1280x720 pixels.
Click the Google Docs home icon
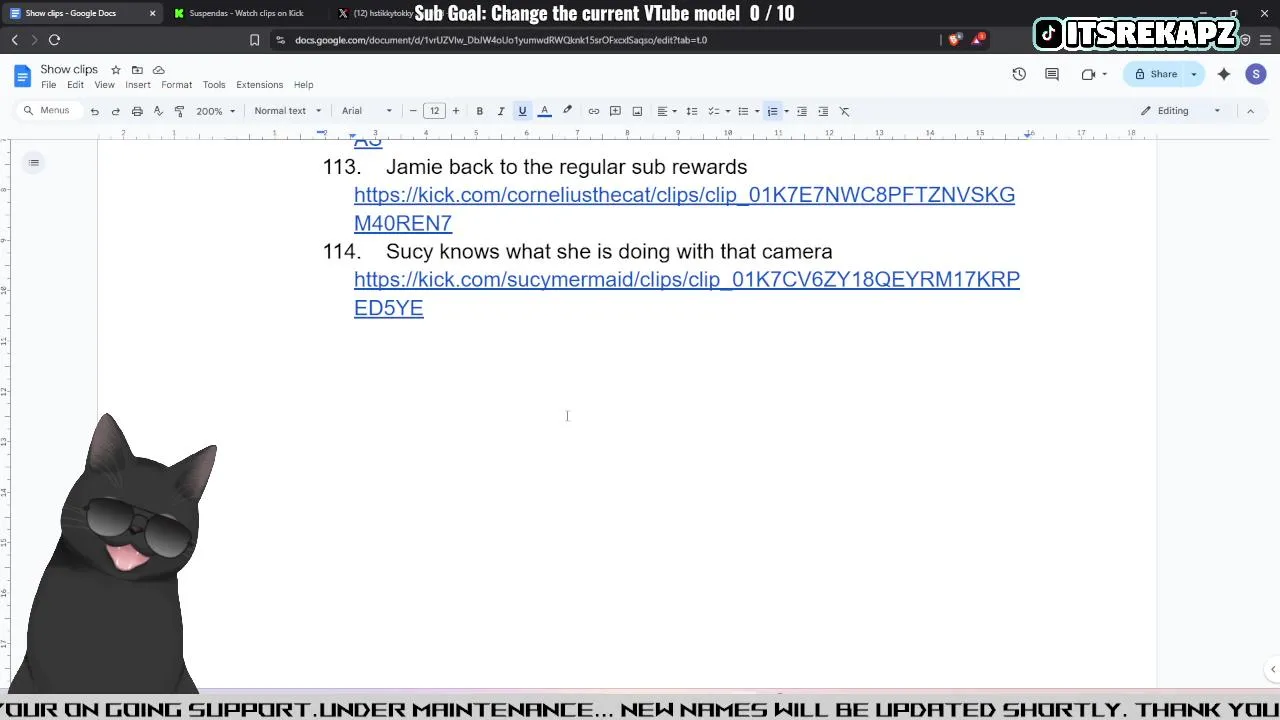point(22,76)
